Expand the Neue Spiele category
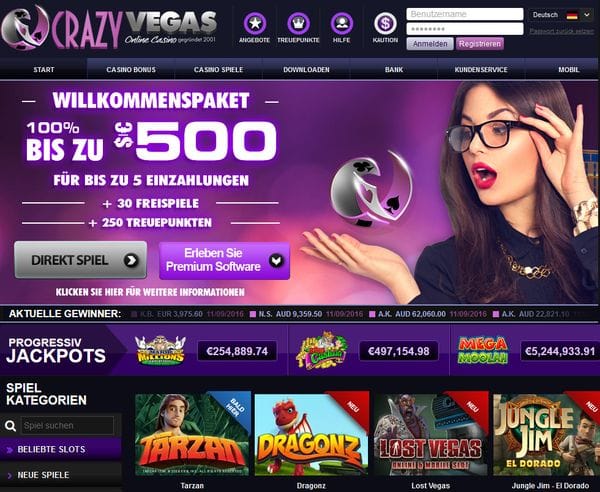 [x=61, y=475]
